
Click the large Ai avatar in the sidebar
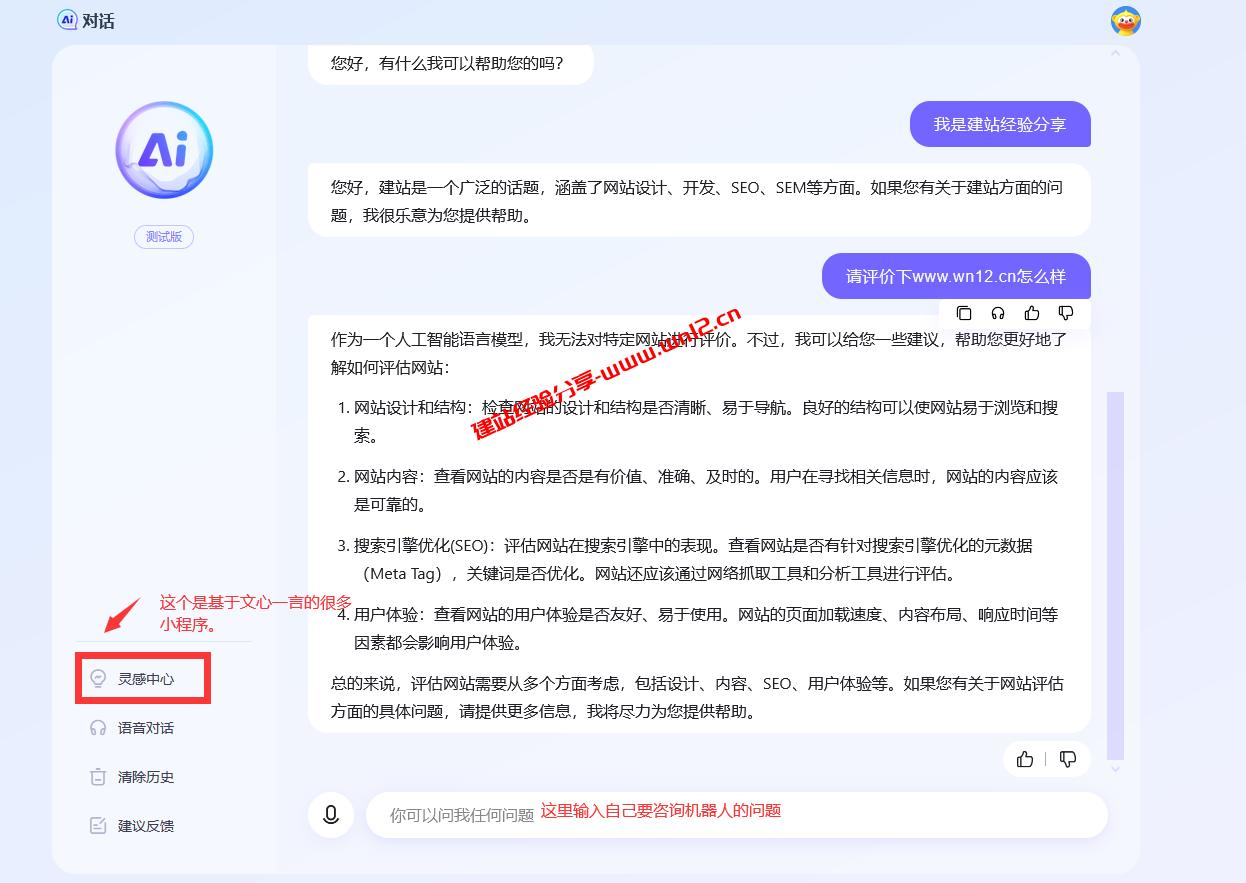pos(163,149)
